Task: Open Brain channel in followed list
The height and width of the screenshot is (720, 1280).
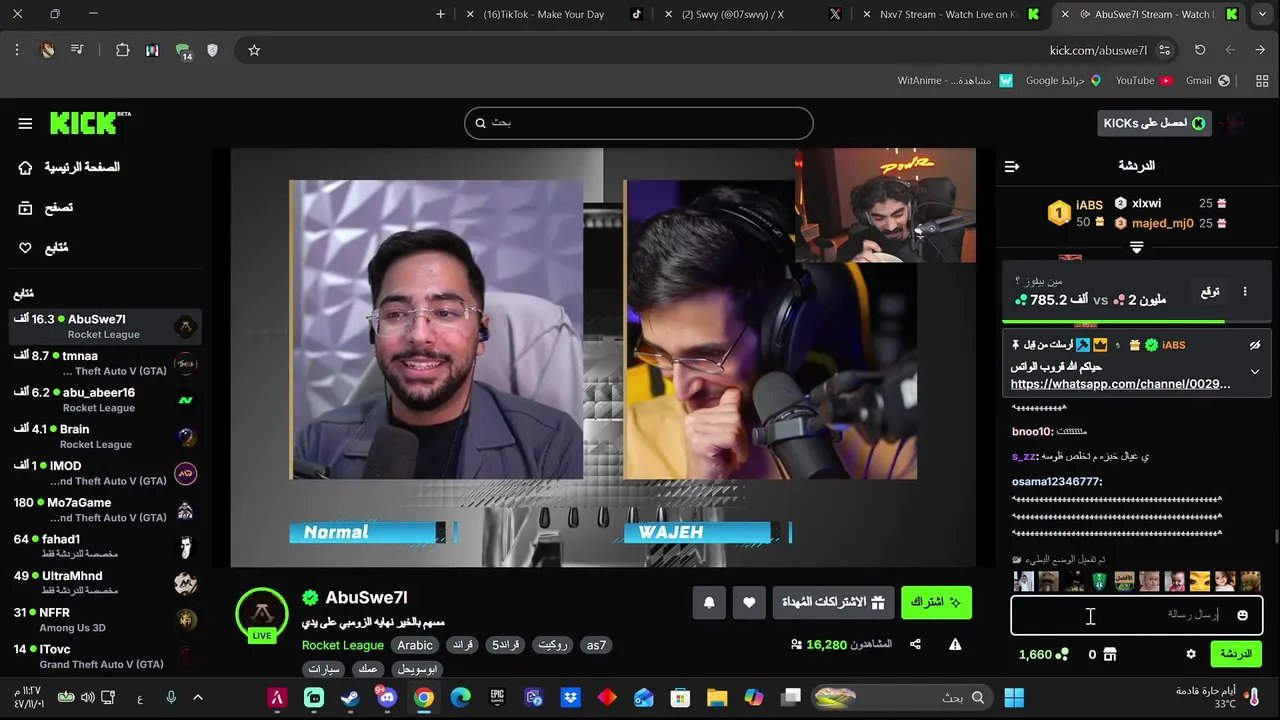Action: (x=105, y=436)
